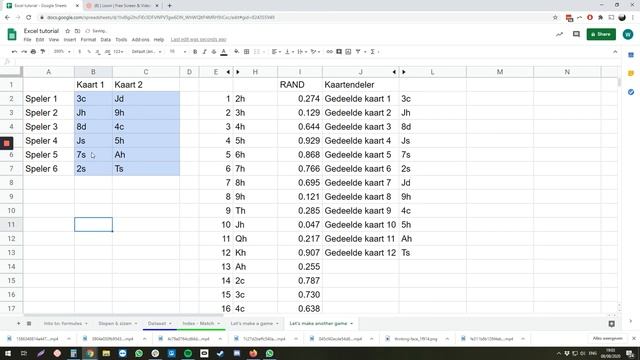Open more number formats dropdown
This screenshot has height=360, width=640.
[x=119, y=52]
